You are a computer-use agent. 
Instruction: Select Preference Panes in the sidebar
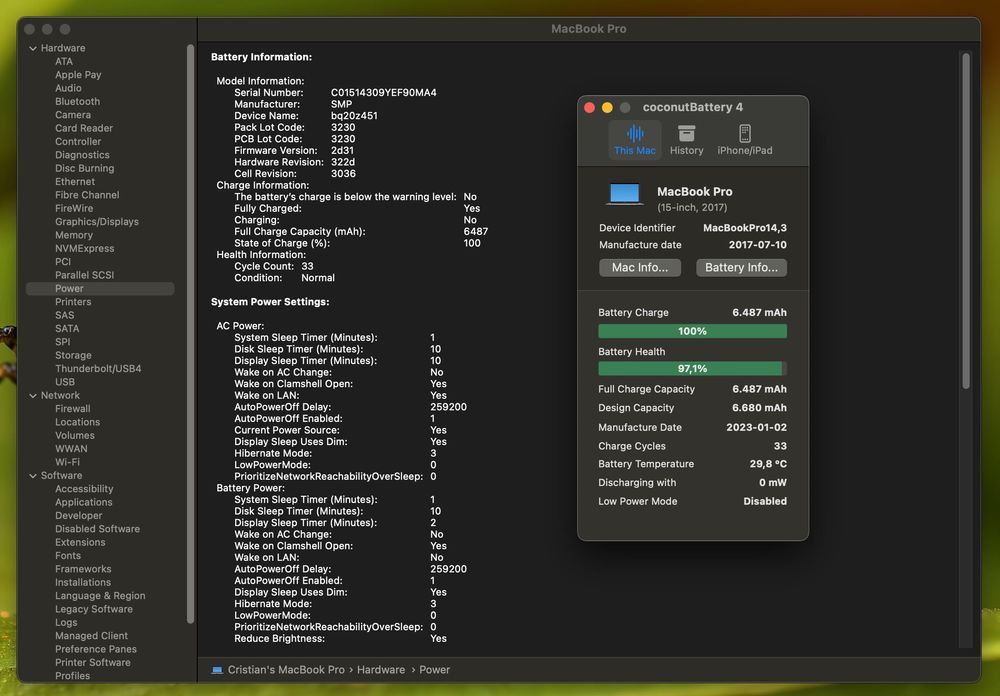[x=96, y=650]
